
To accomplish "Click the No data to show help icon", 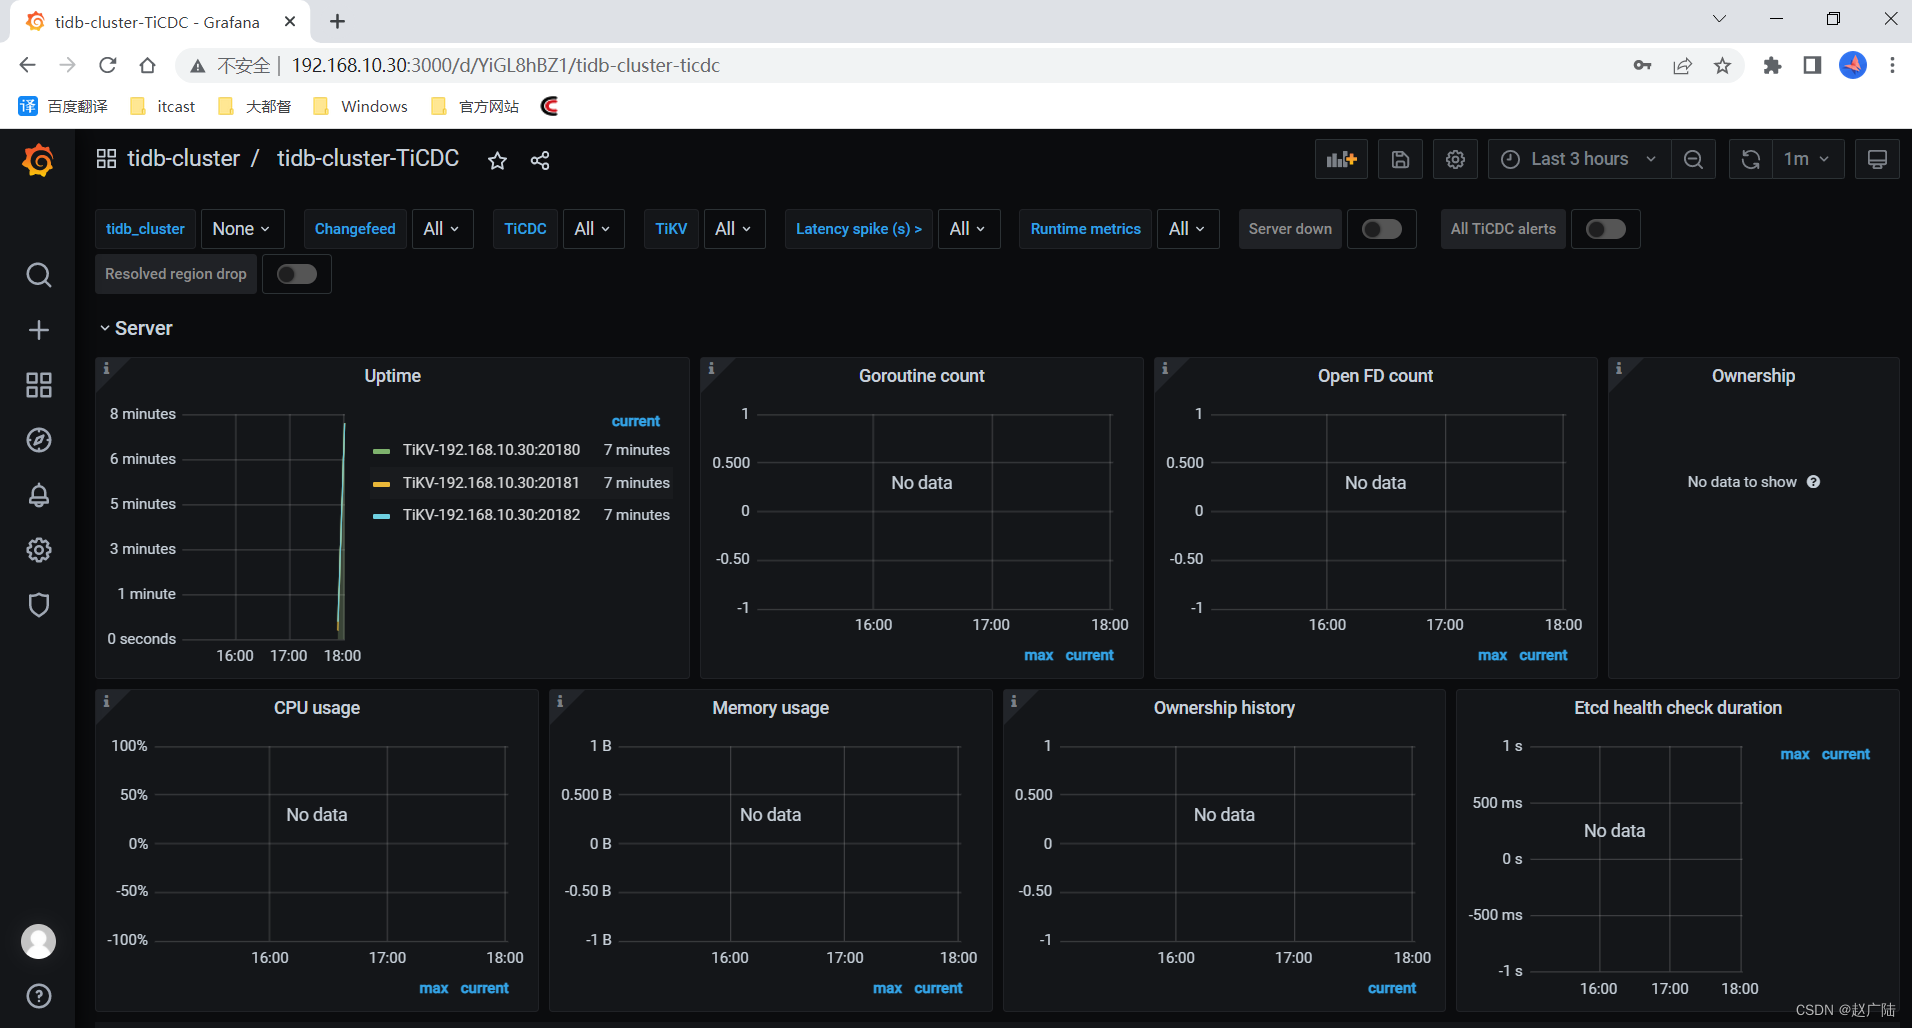I will click(1813, 482).
